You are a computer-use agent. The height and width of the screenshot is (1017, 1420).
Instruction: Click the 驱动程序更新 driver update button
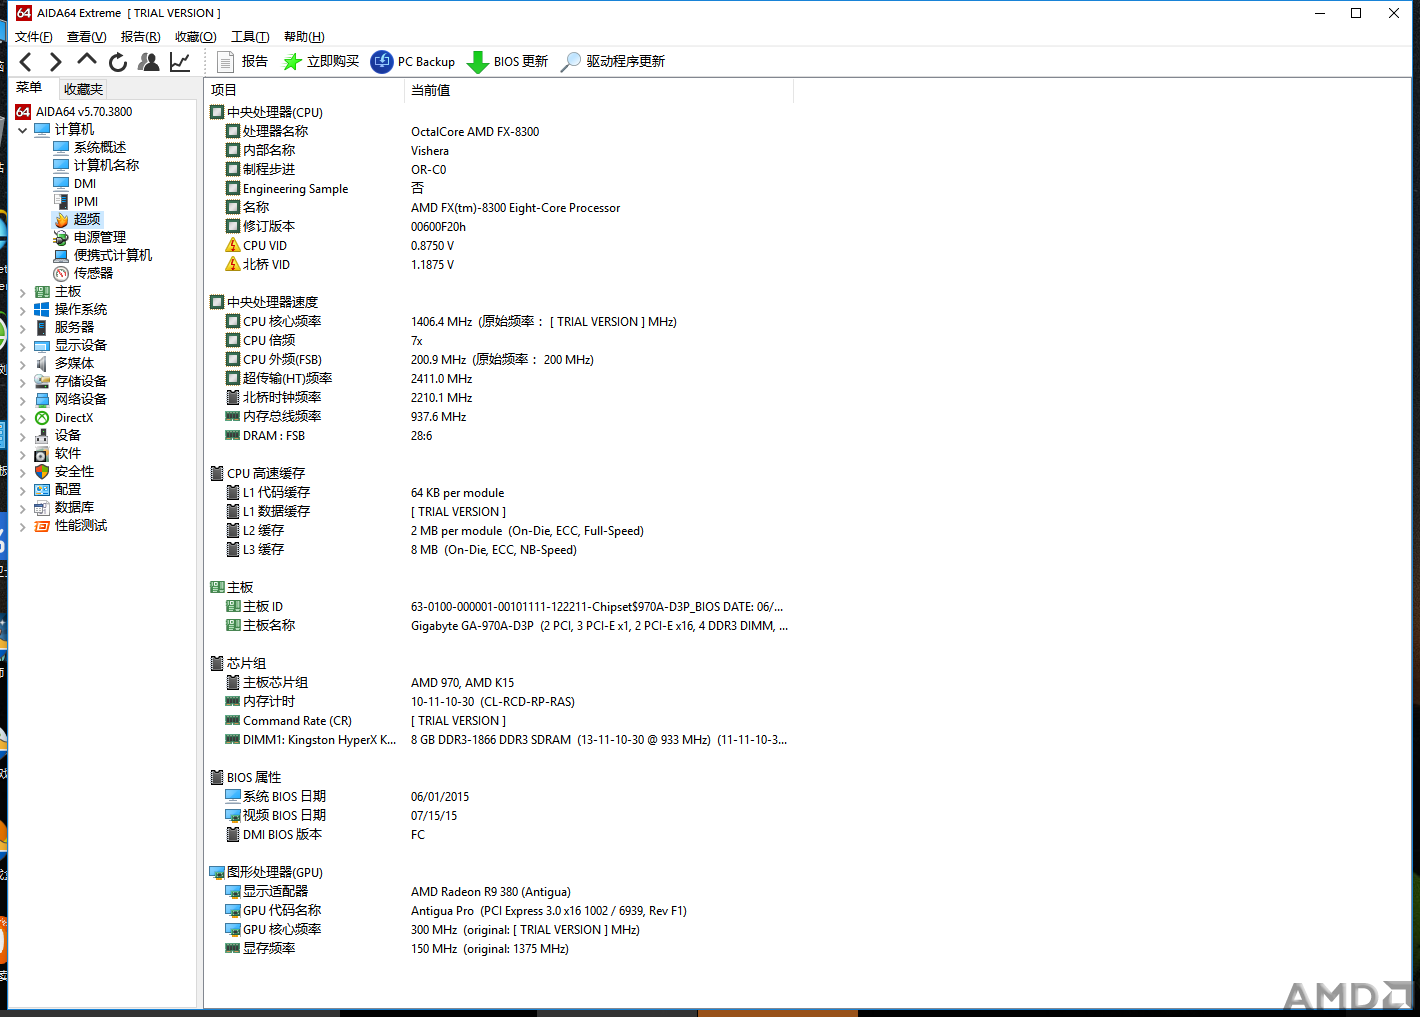click(613, 62)
